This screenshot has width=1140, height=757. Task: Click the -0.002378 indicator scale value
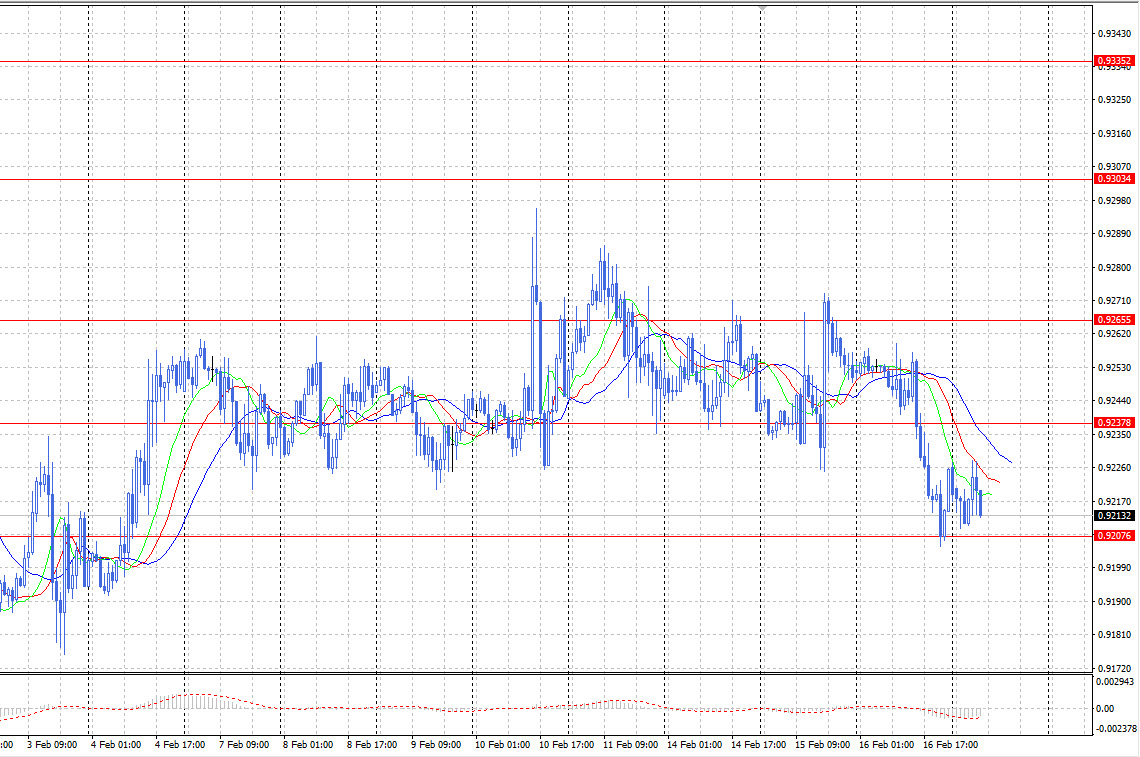pyautogui.click(x=1116, y=728)
